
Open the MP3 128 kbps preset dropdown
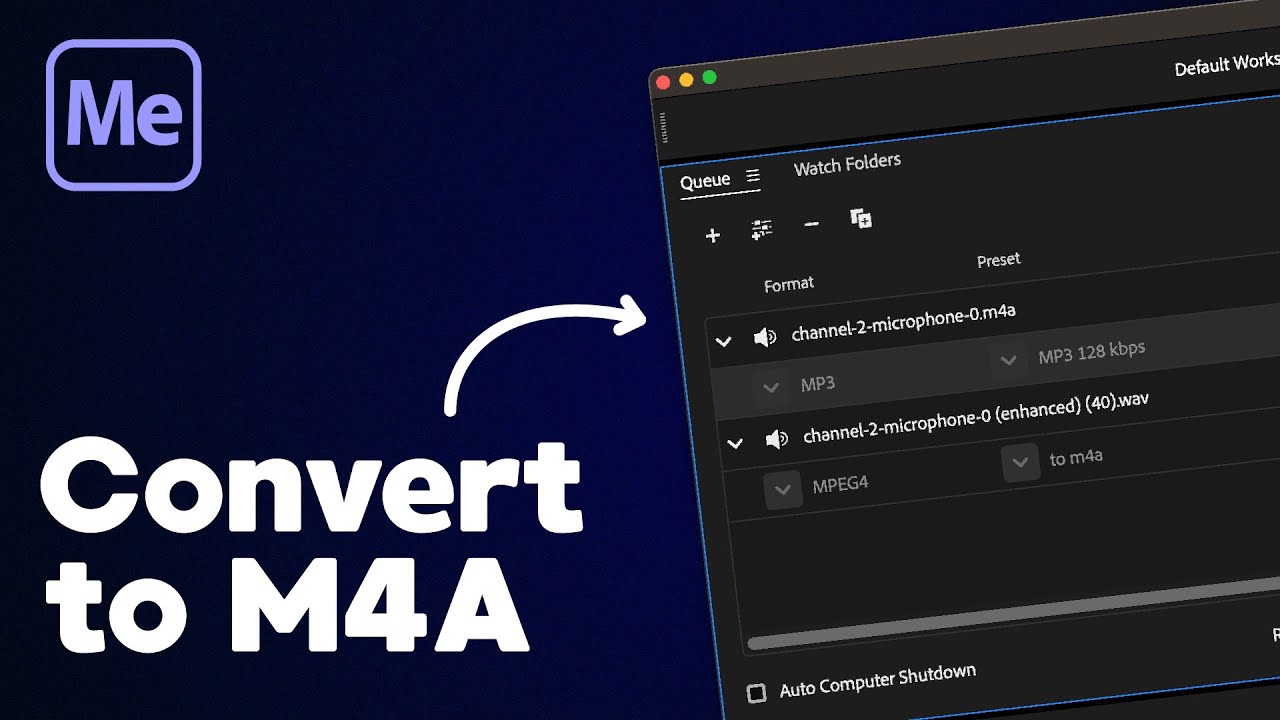tap(1008, 359)
